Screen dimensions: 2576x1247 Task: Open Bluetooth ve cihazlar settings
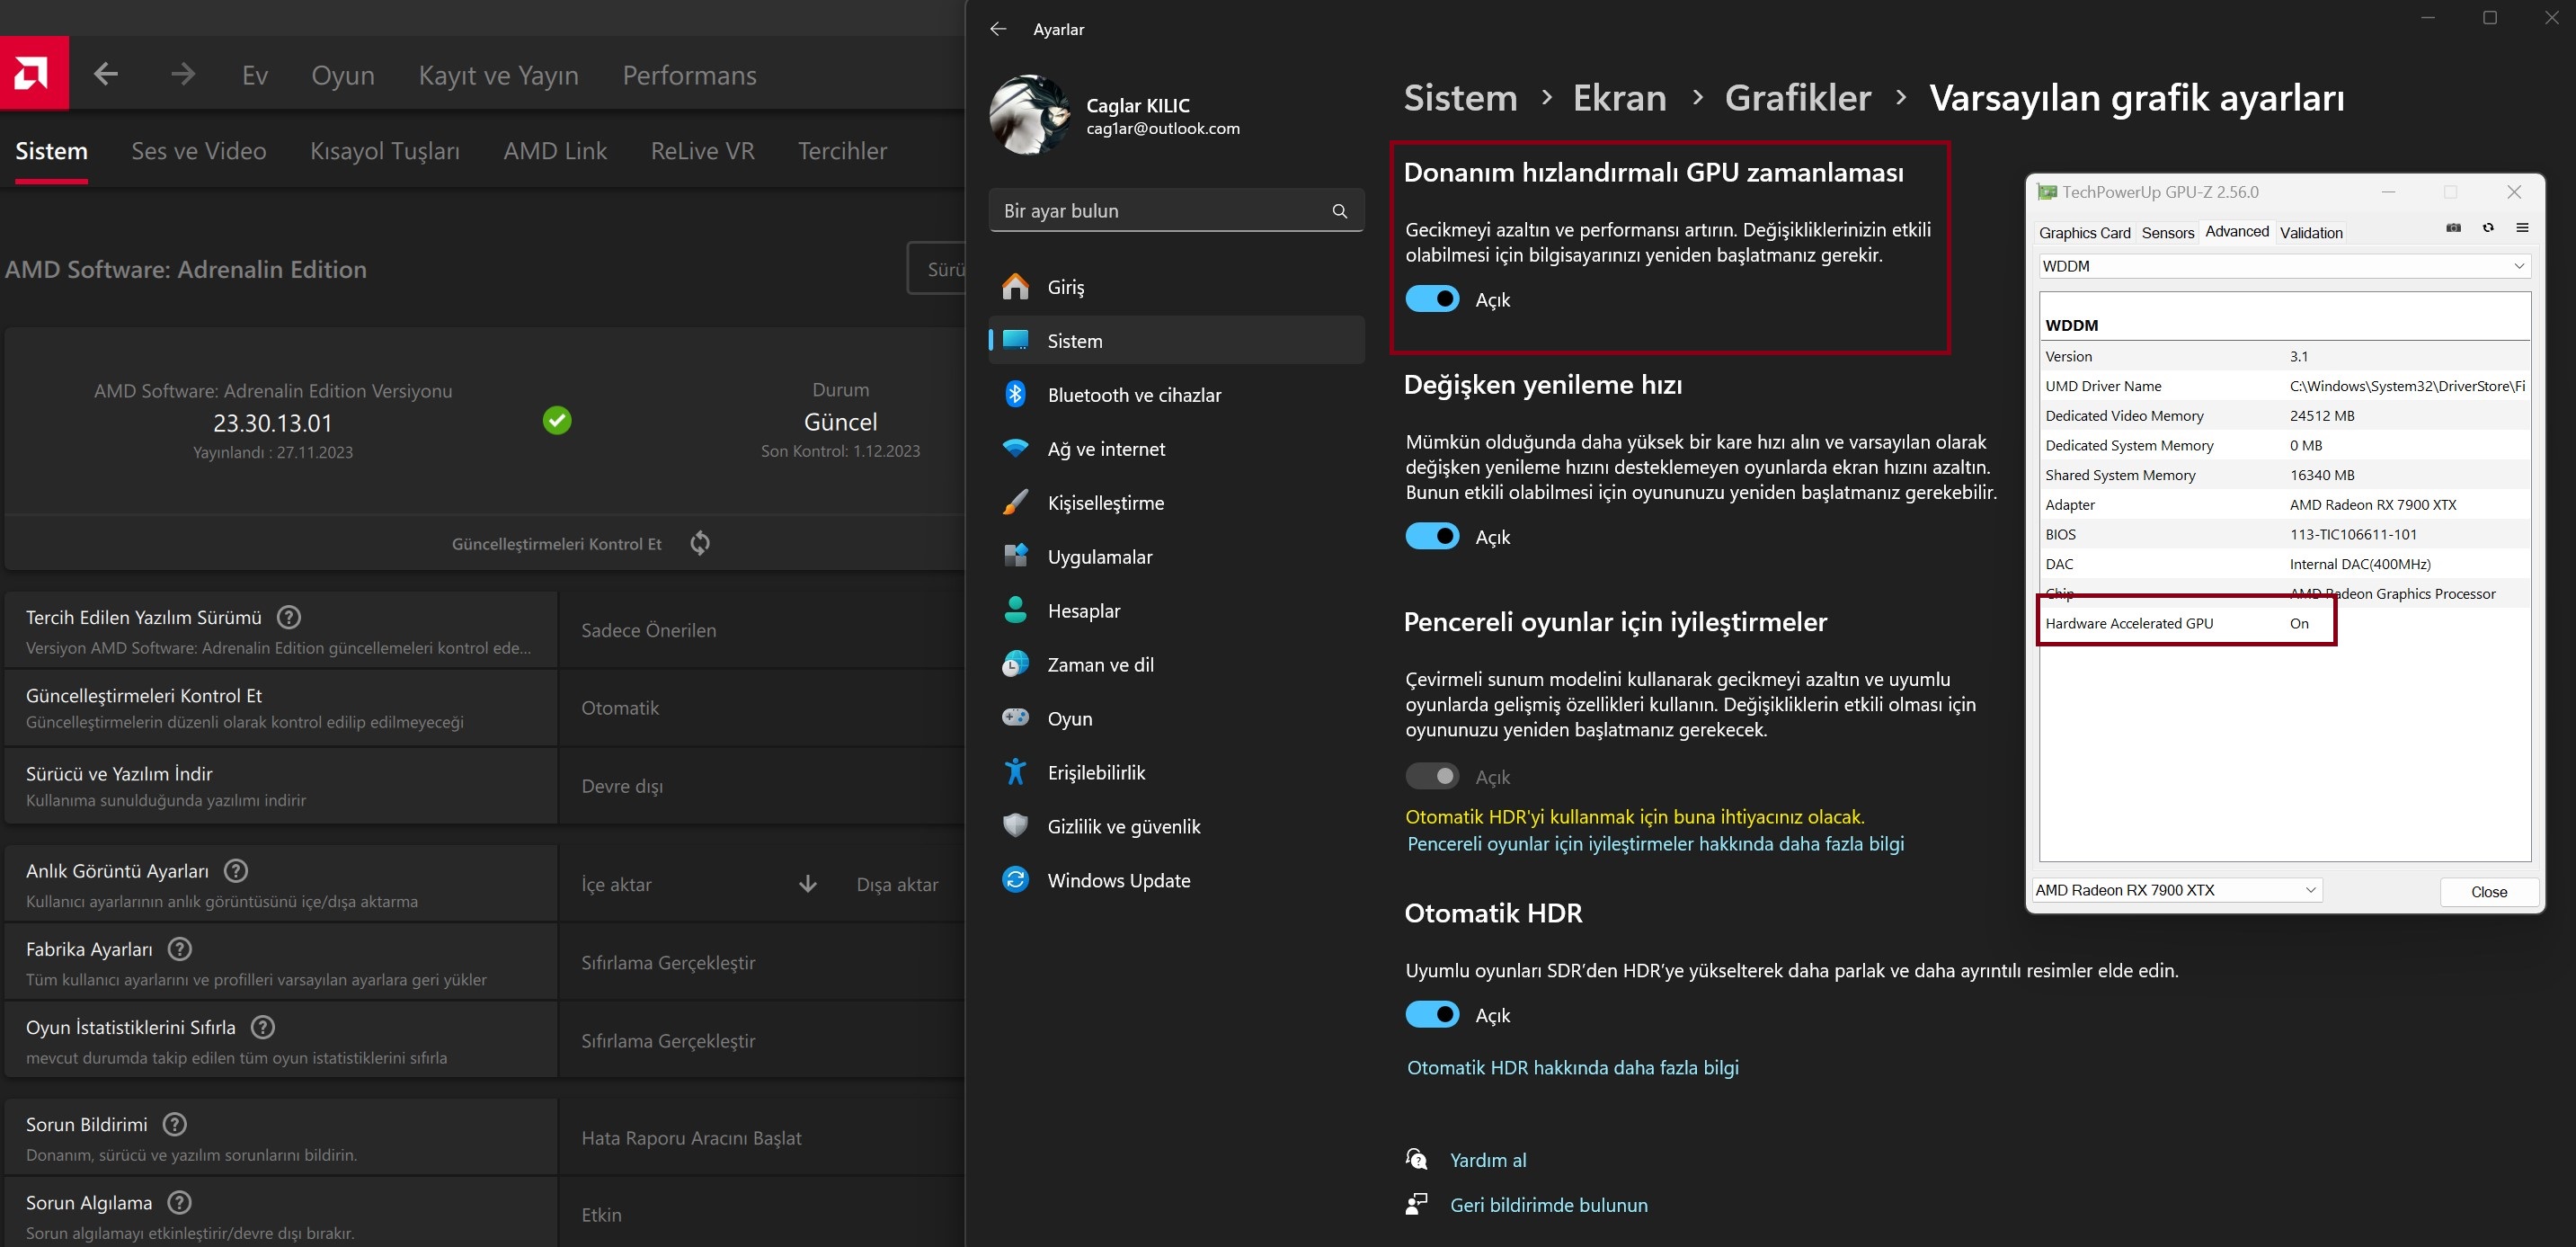(x=1176, y=395)
